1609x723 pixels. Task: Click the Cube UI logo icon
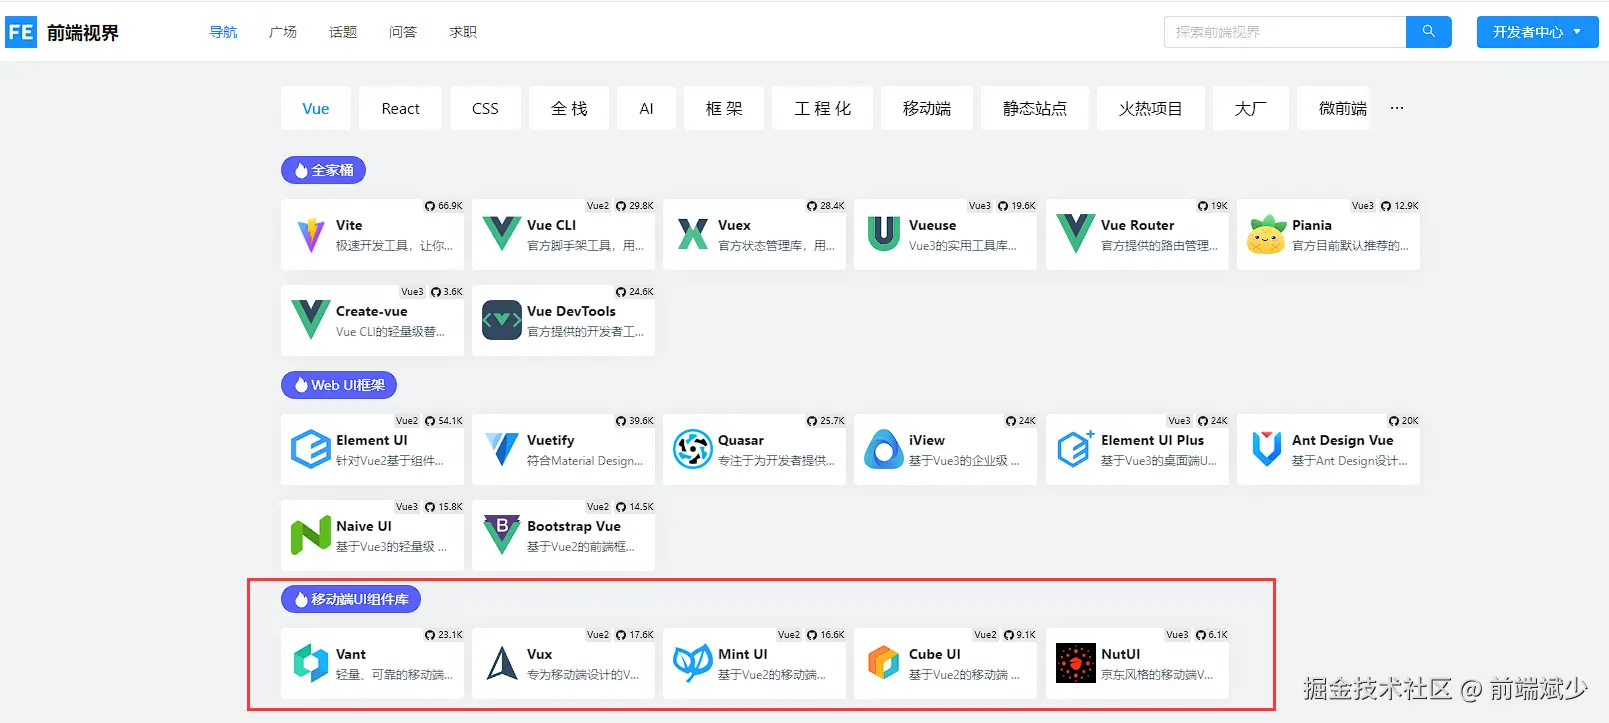point(884,663)
